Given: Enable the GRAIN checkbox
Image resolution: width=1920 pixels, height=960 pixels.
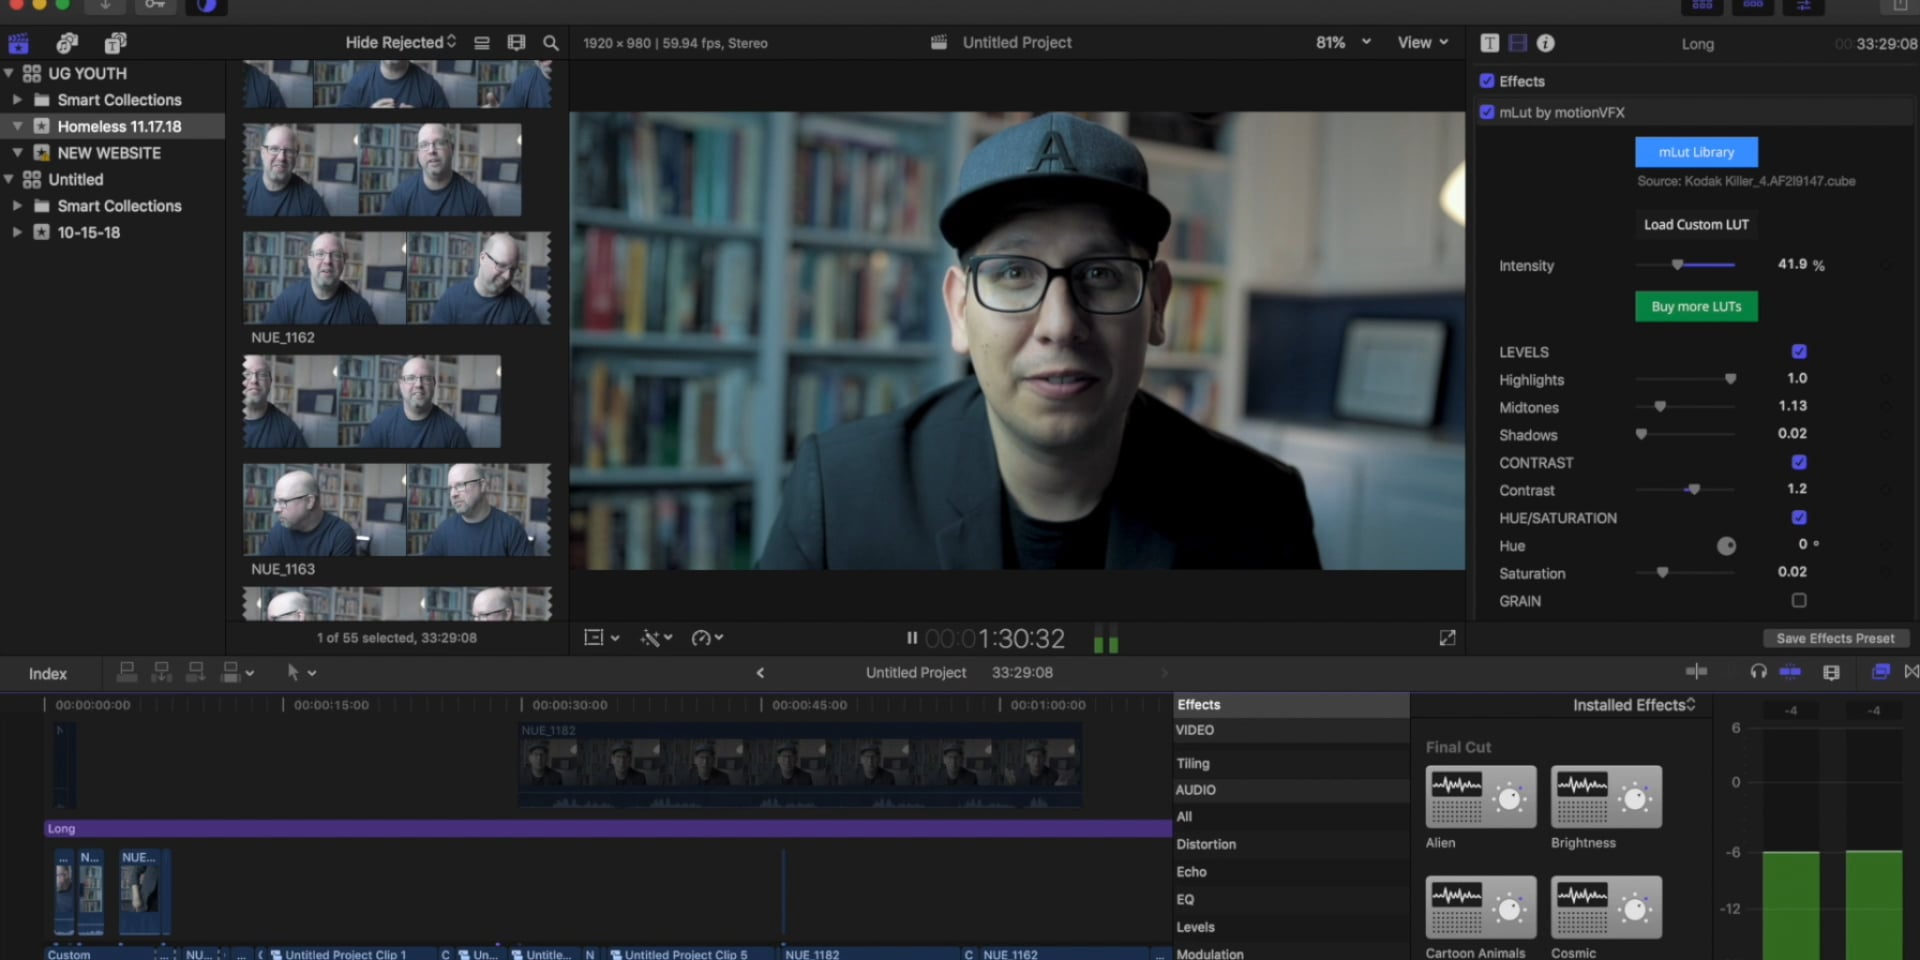Looking at the screenshot, I should click(1799, 600).
